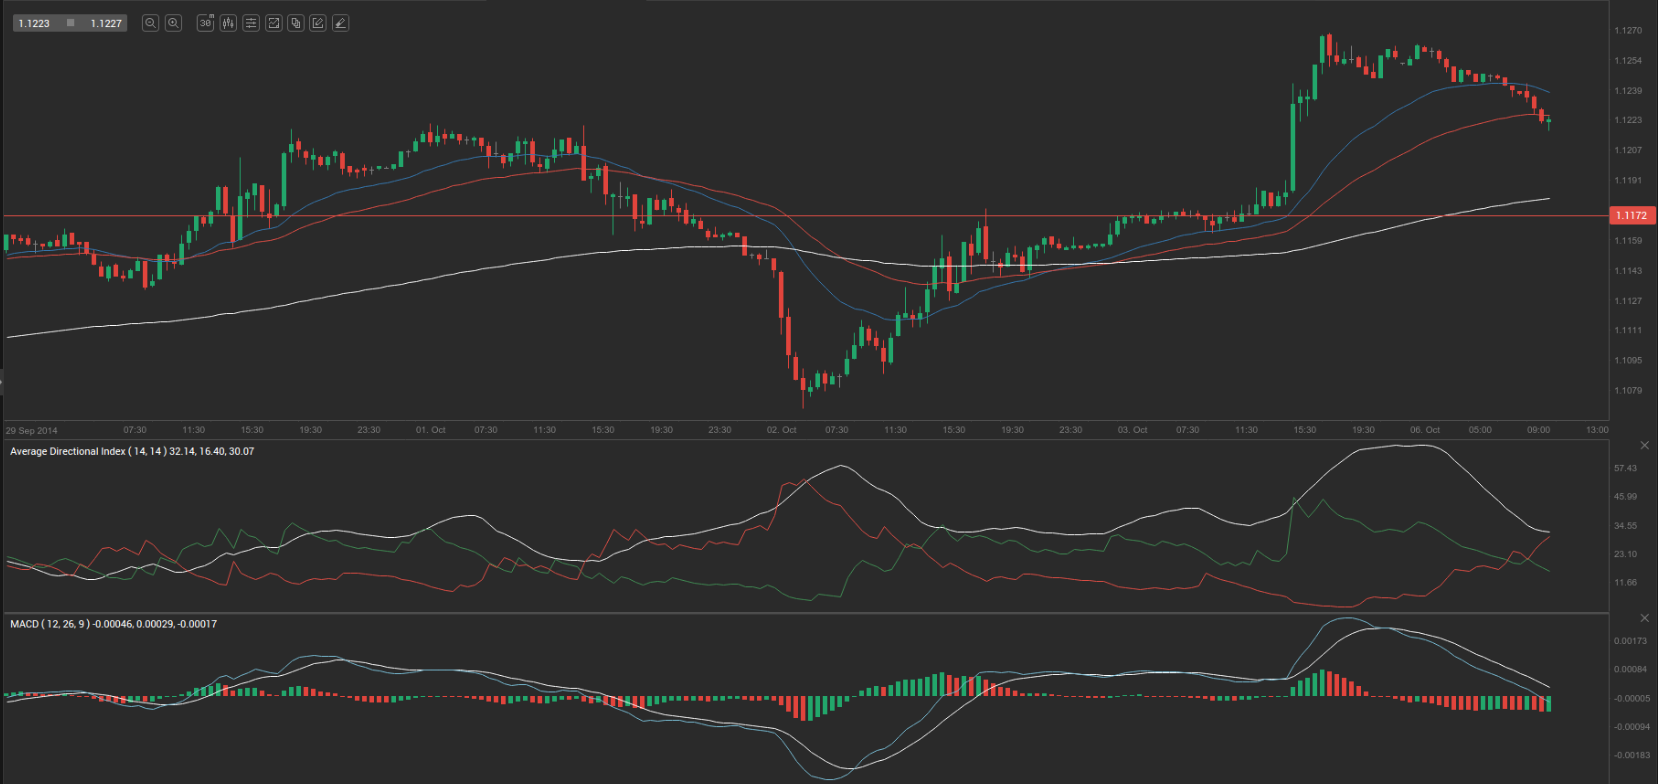The height and width of the screenshot is (784, 1658).
Task: Zoom out the price chart
Action: tap(150, 23)
